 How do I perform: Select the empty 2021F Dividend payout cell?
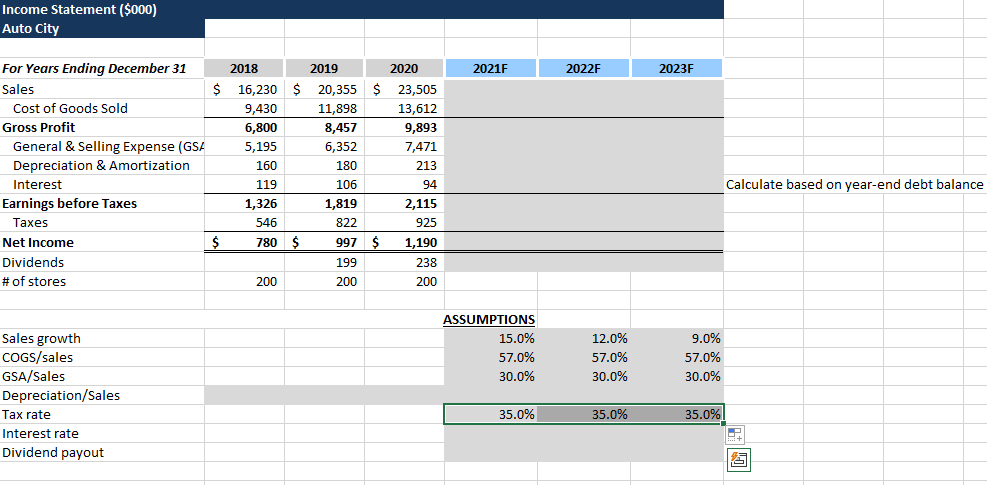point(490,452)
